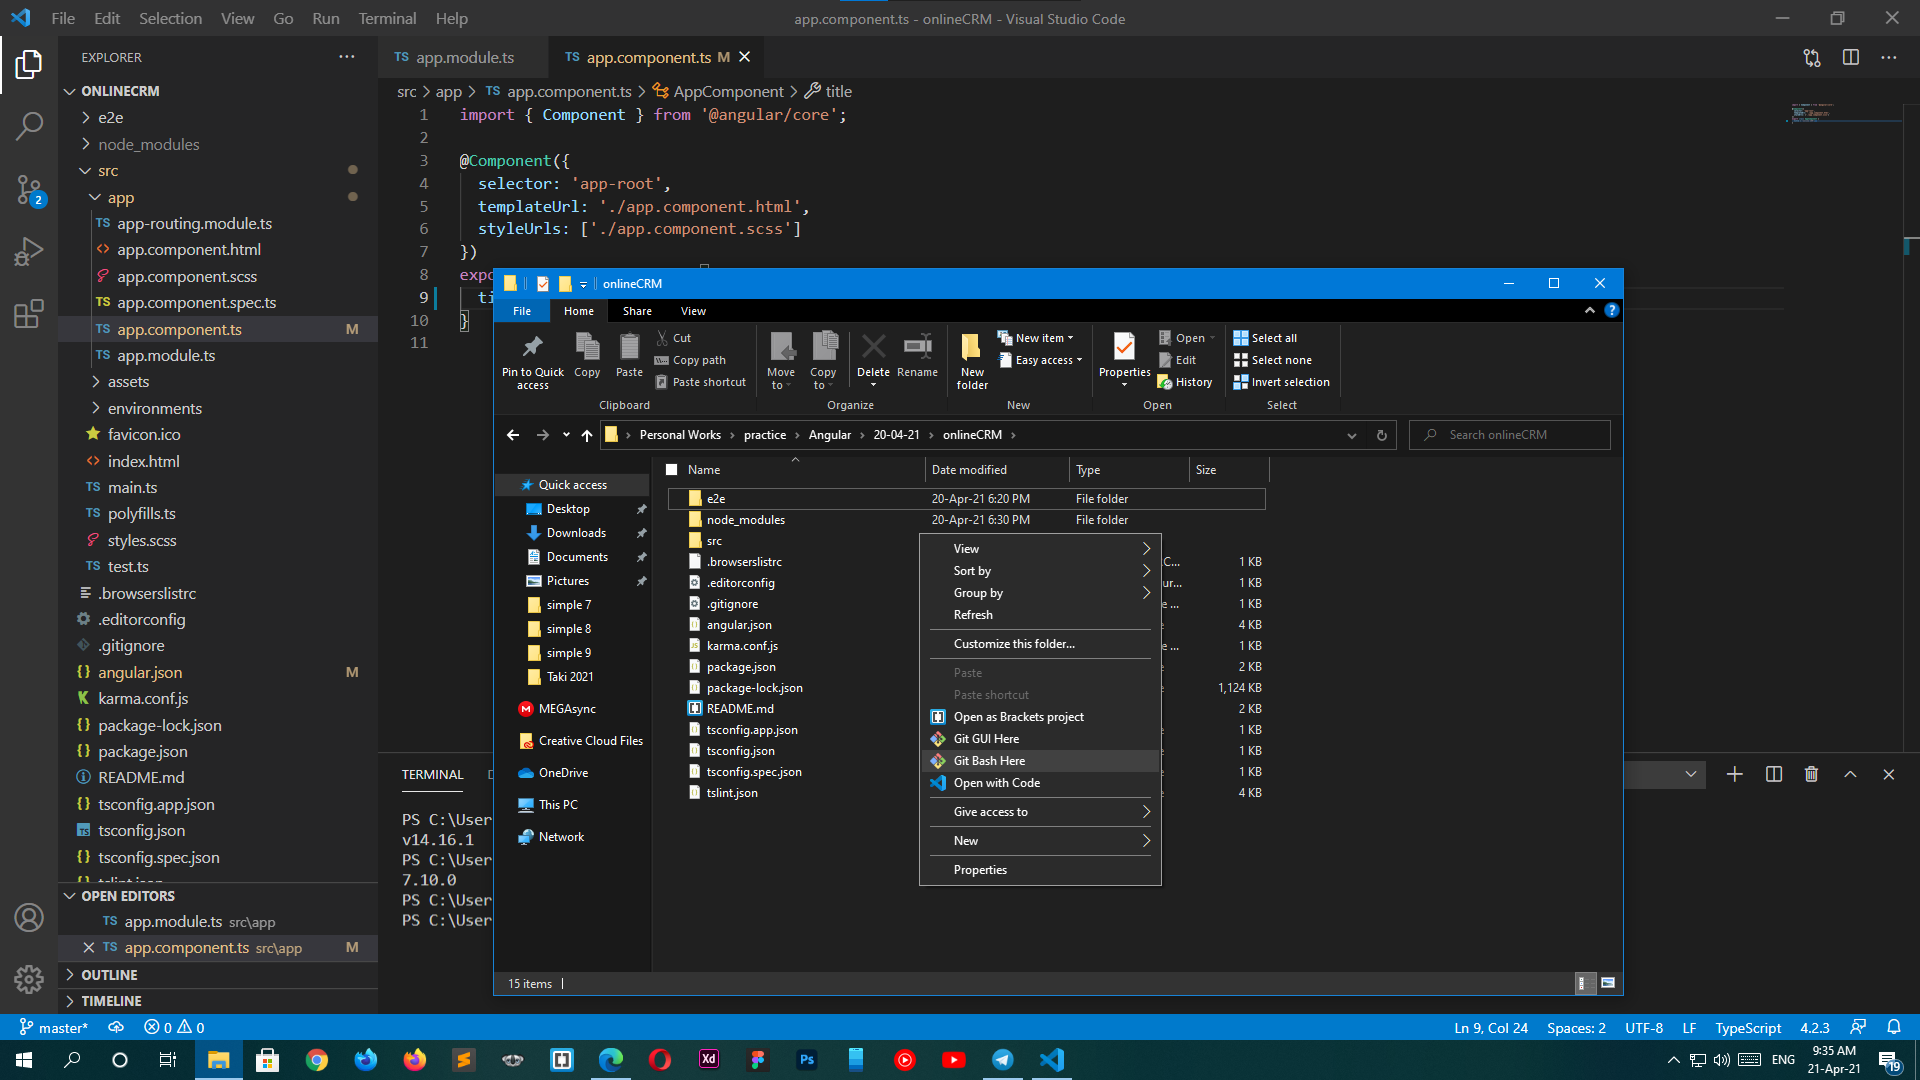
Task: Open the Run and Debug view
Action: coord(28,251)
